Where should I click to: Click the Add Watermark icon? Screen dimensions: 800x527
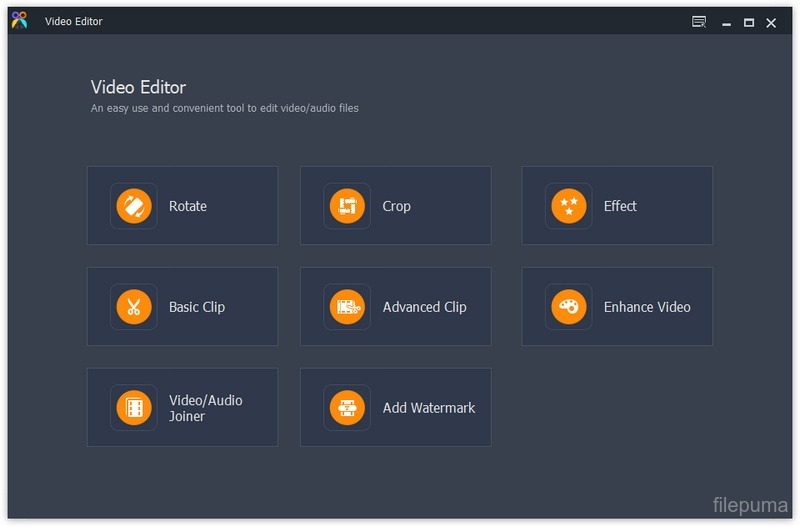coord(347,408)
